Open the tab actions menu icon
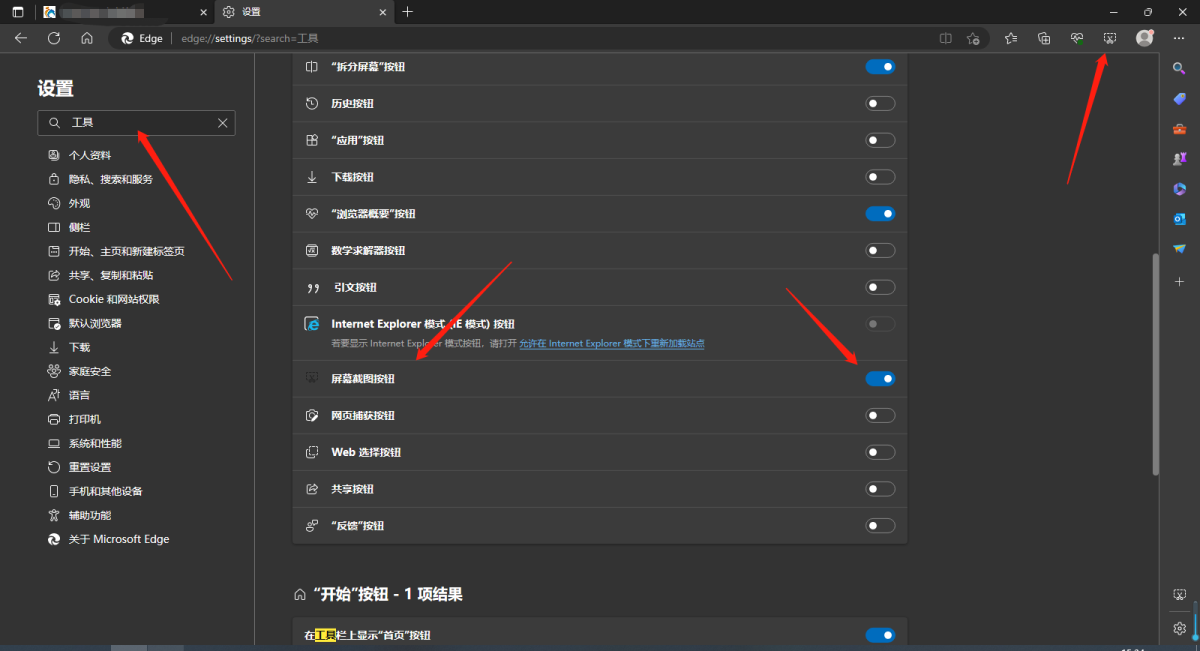This screenshot has height=651, width=1200. point(18,12)
